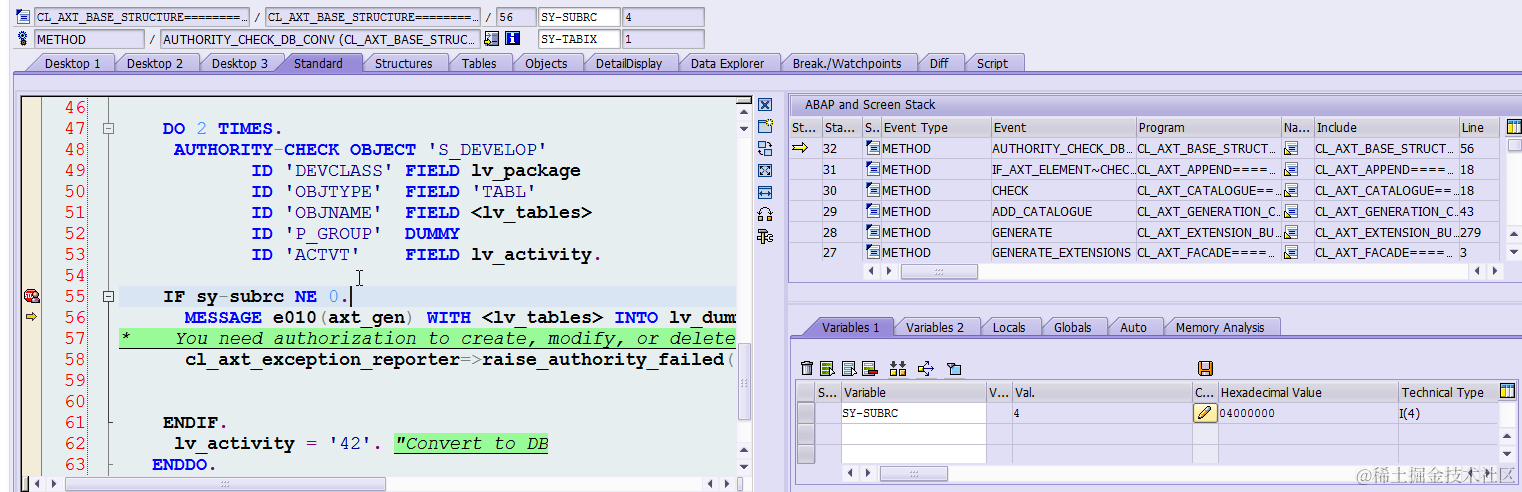Open the Objects tab
Viewport: 1522px width, 492px height.
click(x=546, y=63)
